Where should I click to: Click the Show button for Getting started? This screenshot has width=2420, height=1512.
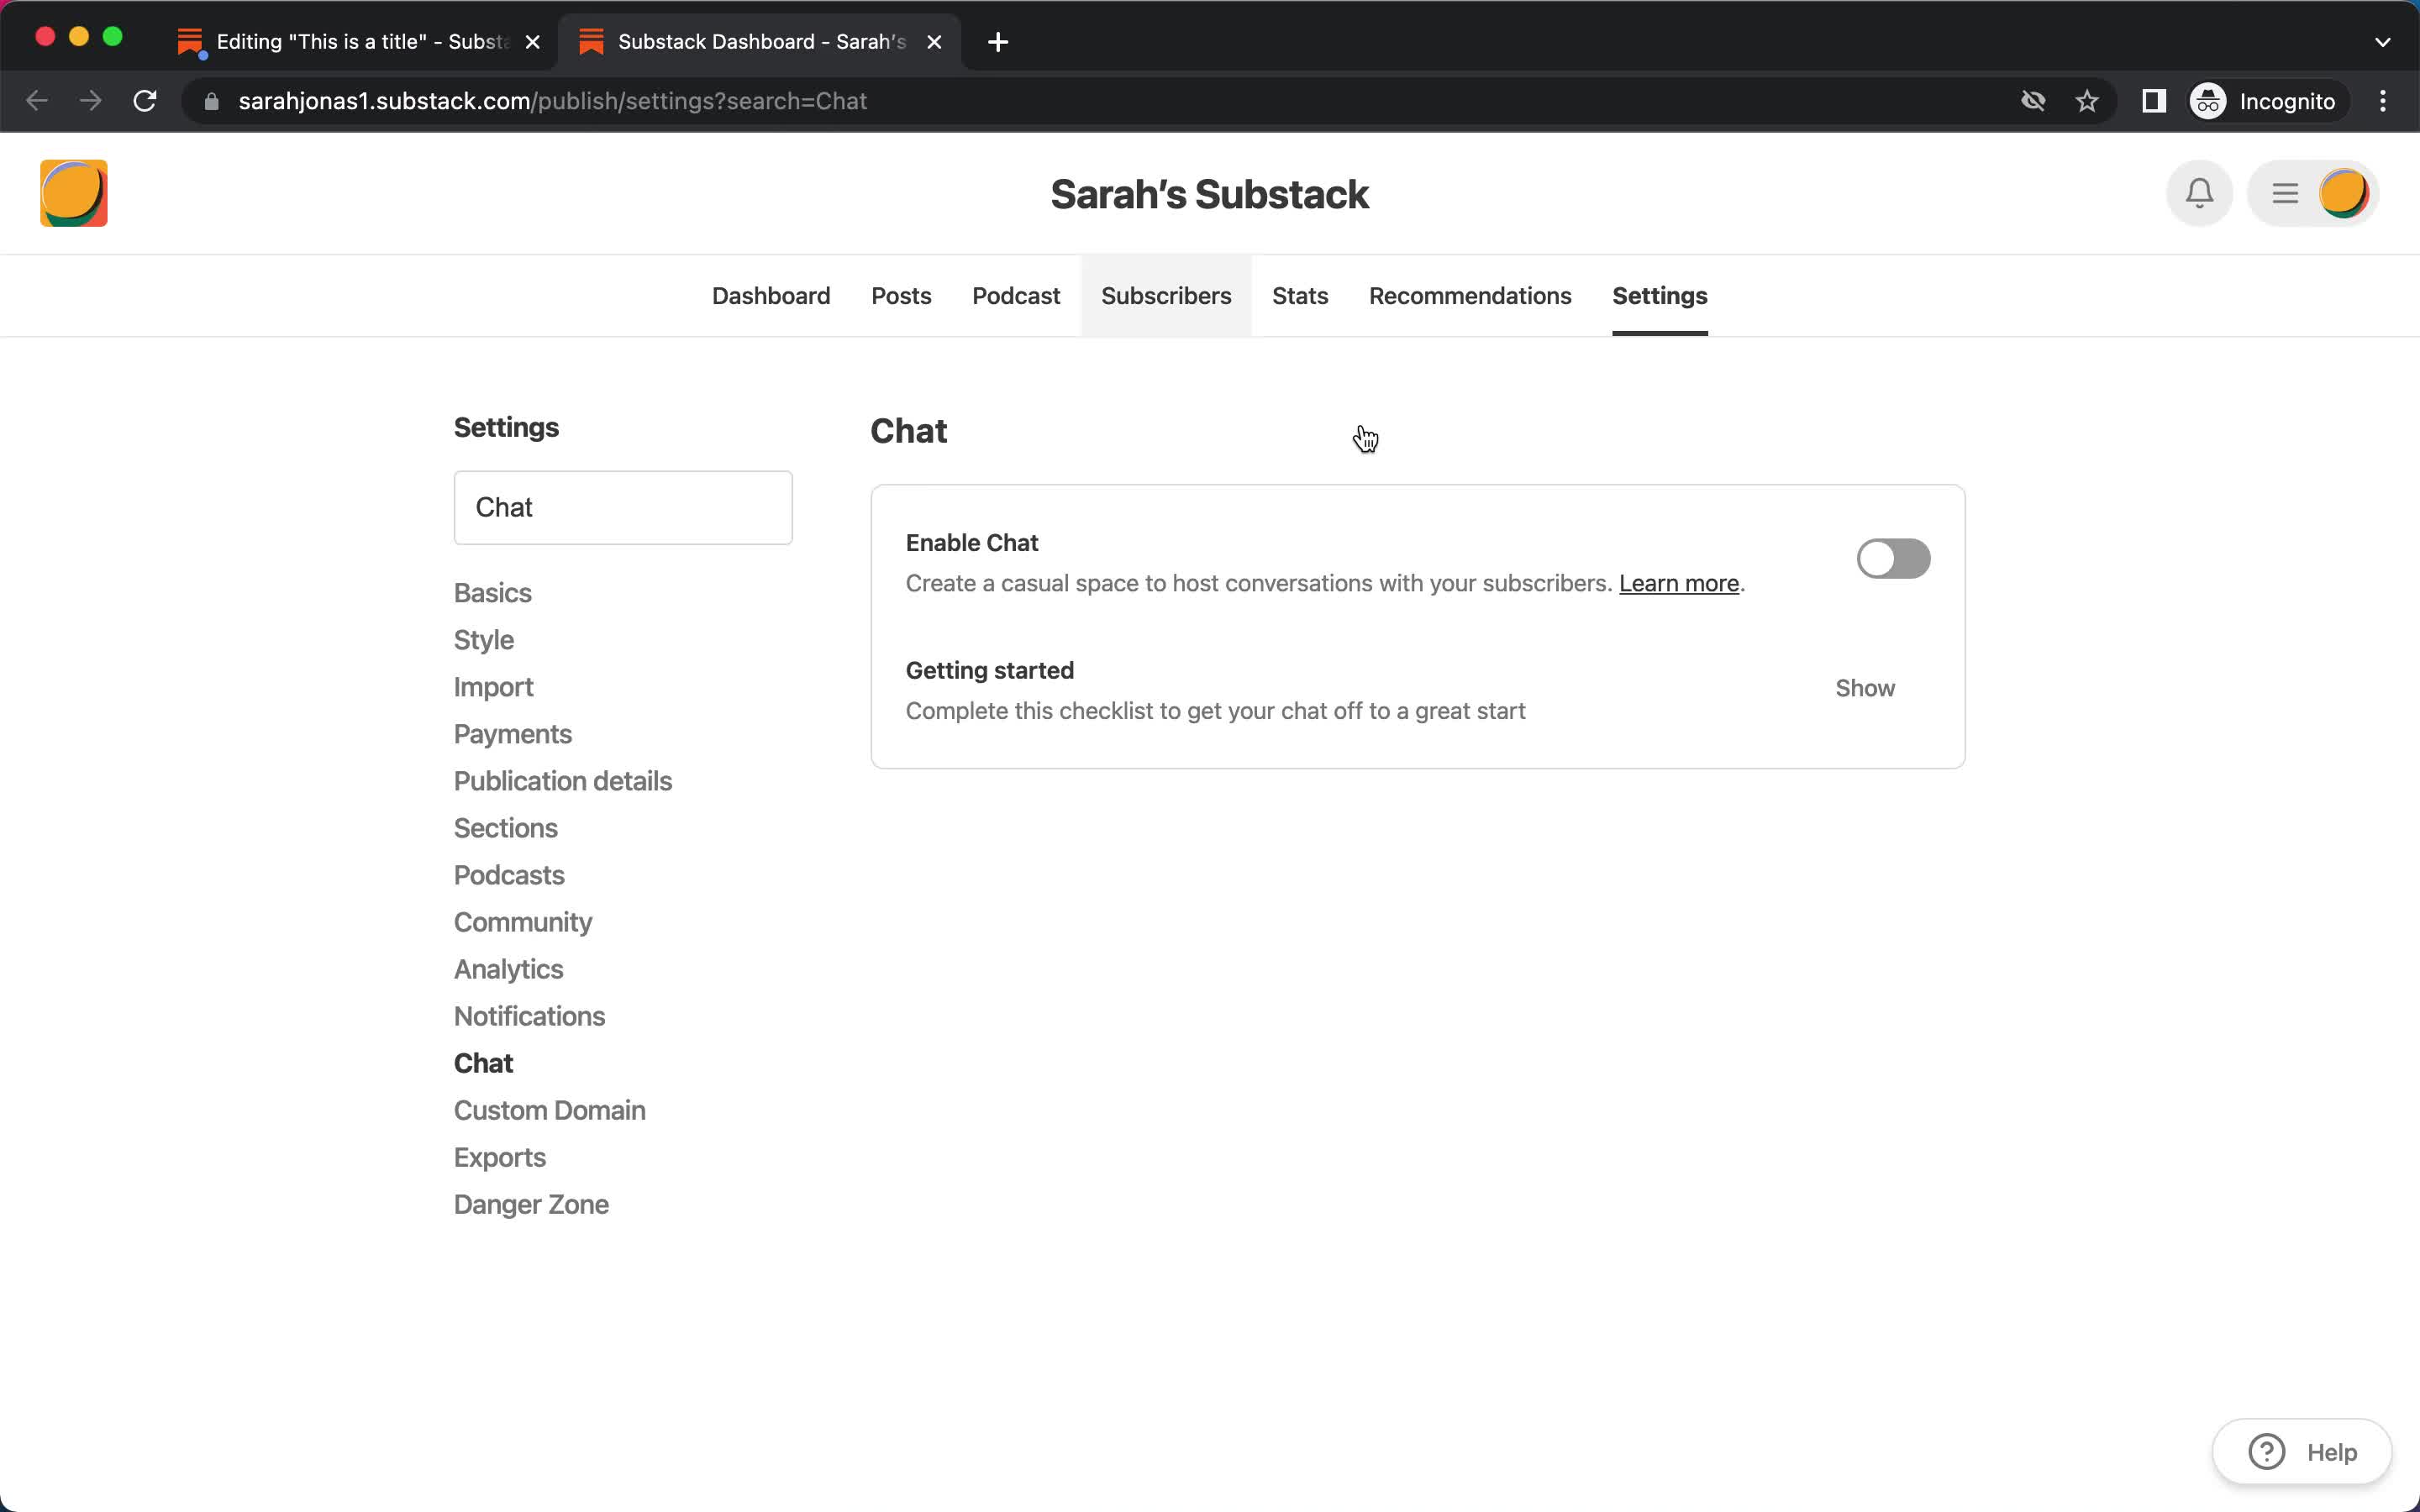1866,686
